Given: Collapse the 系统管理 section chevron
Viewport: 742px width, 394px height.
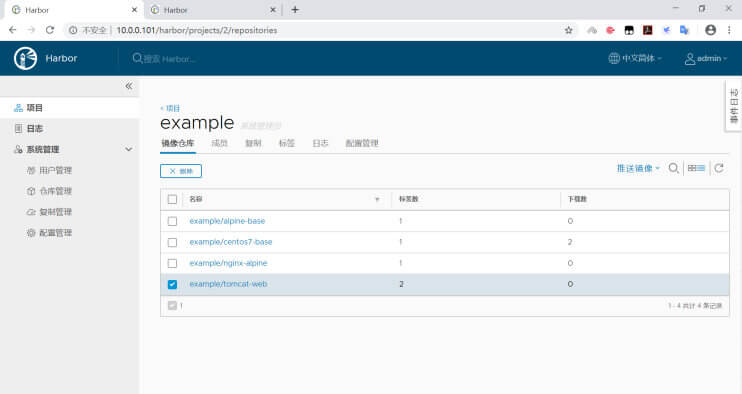Looking at the screenshot, I should pos(128,149).
